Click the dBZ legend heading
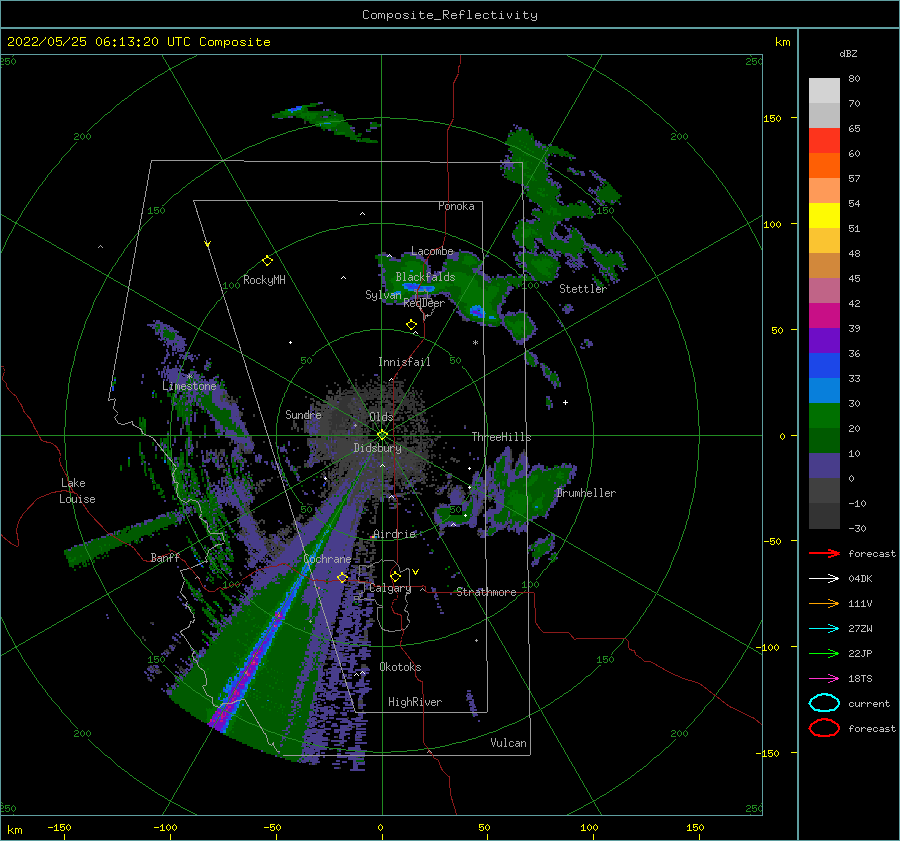 click(848, 53)
